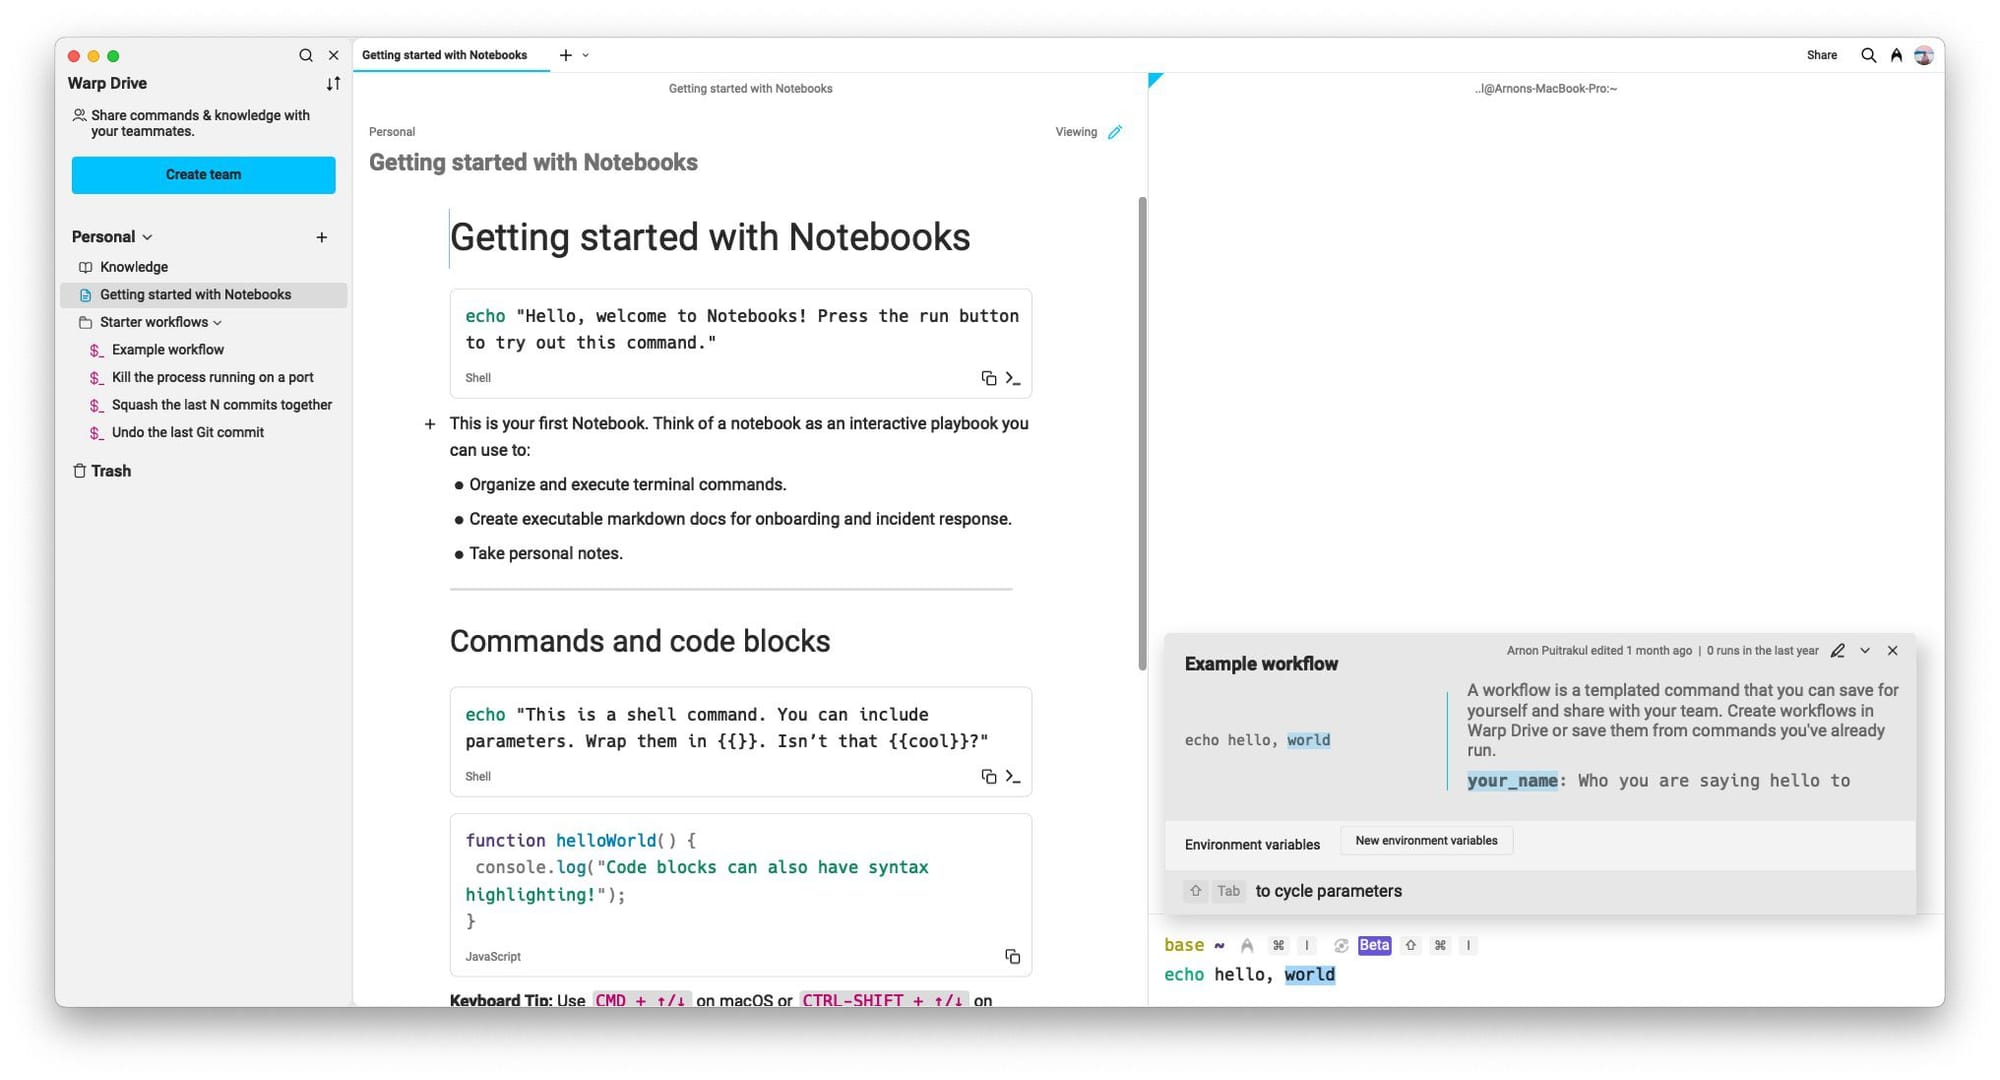This screenshot has height=1080, width=2000.
Task: Click the Personal breadcrumb above the notebook title
Action: pos(392,132)
